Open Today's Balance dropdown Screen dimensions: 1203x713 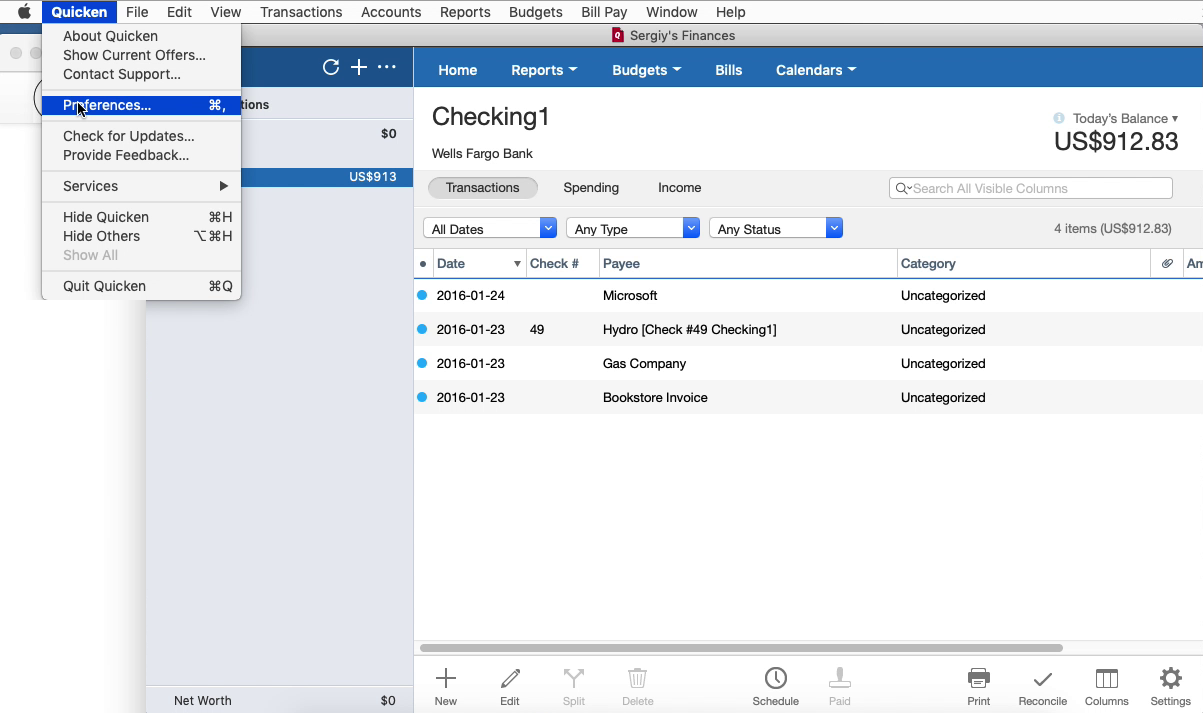pos(1126,118)
